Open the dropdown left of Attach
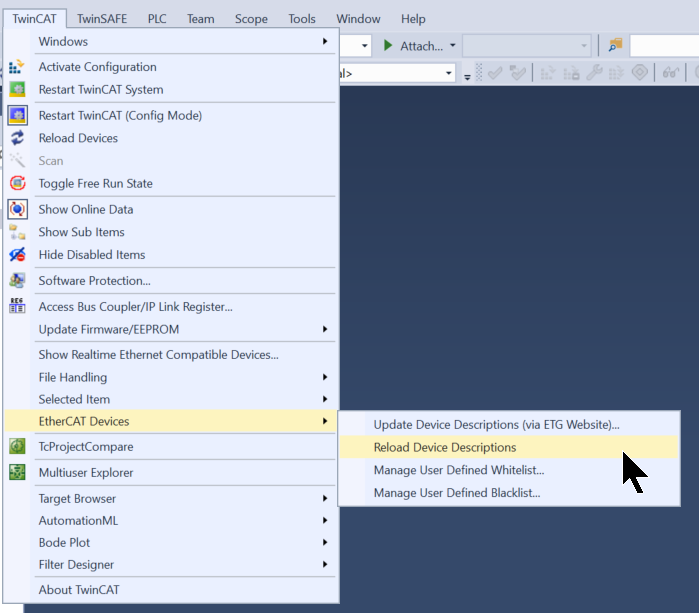Image resolution: width=699 pixels, height=613 pixels. point(364,45)
